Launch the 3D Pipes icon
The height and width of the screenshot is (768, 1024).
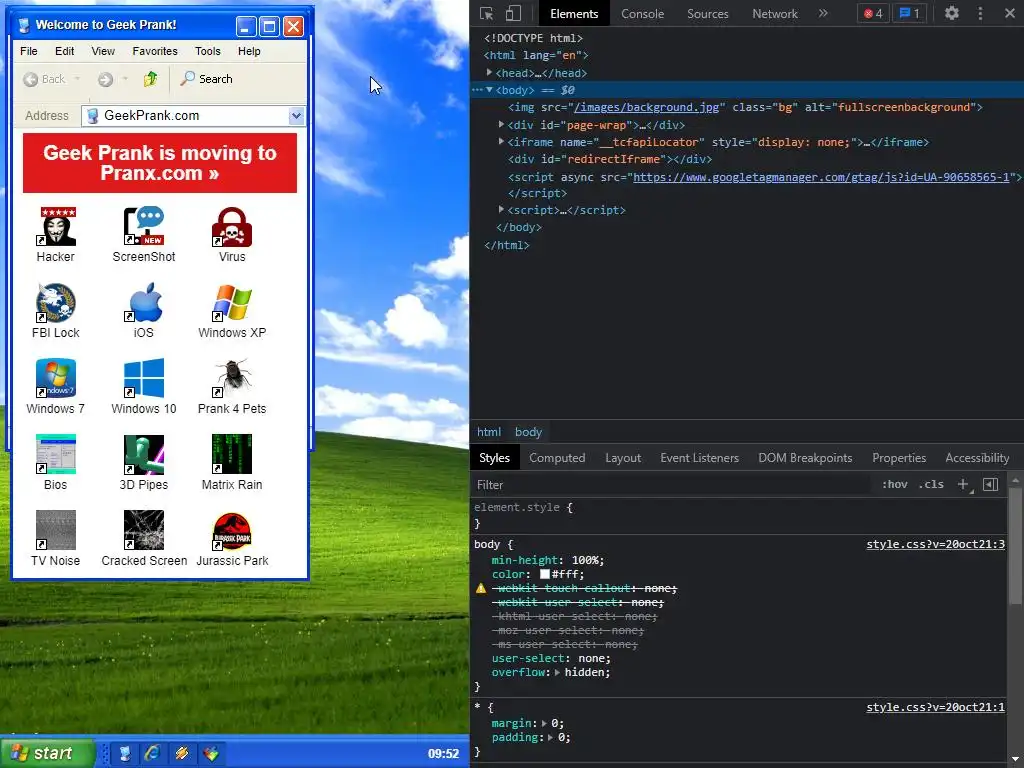(x=144, y=454)
